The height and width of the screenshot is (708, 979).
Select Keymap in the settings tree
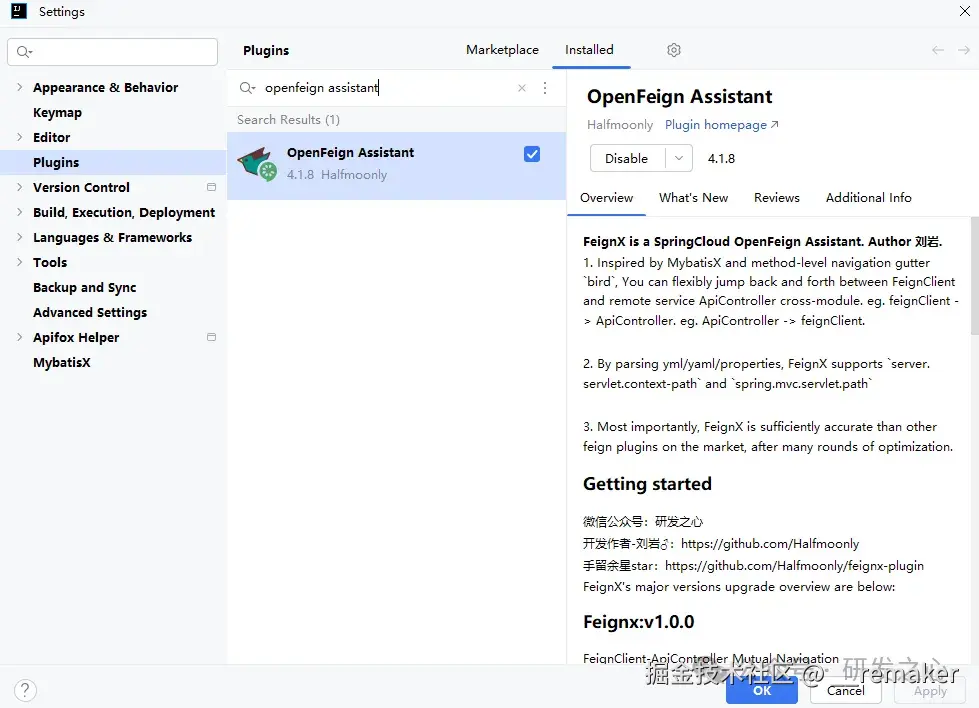57,112
